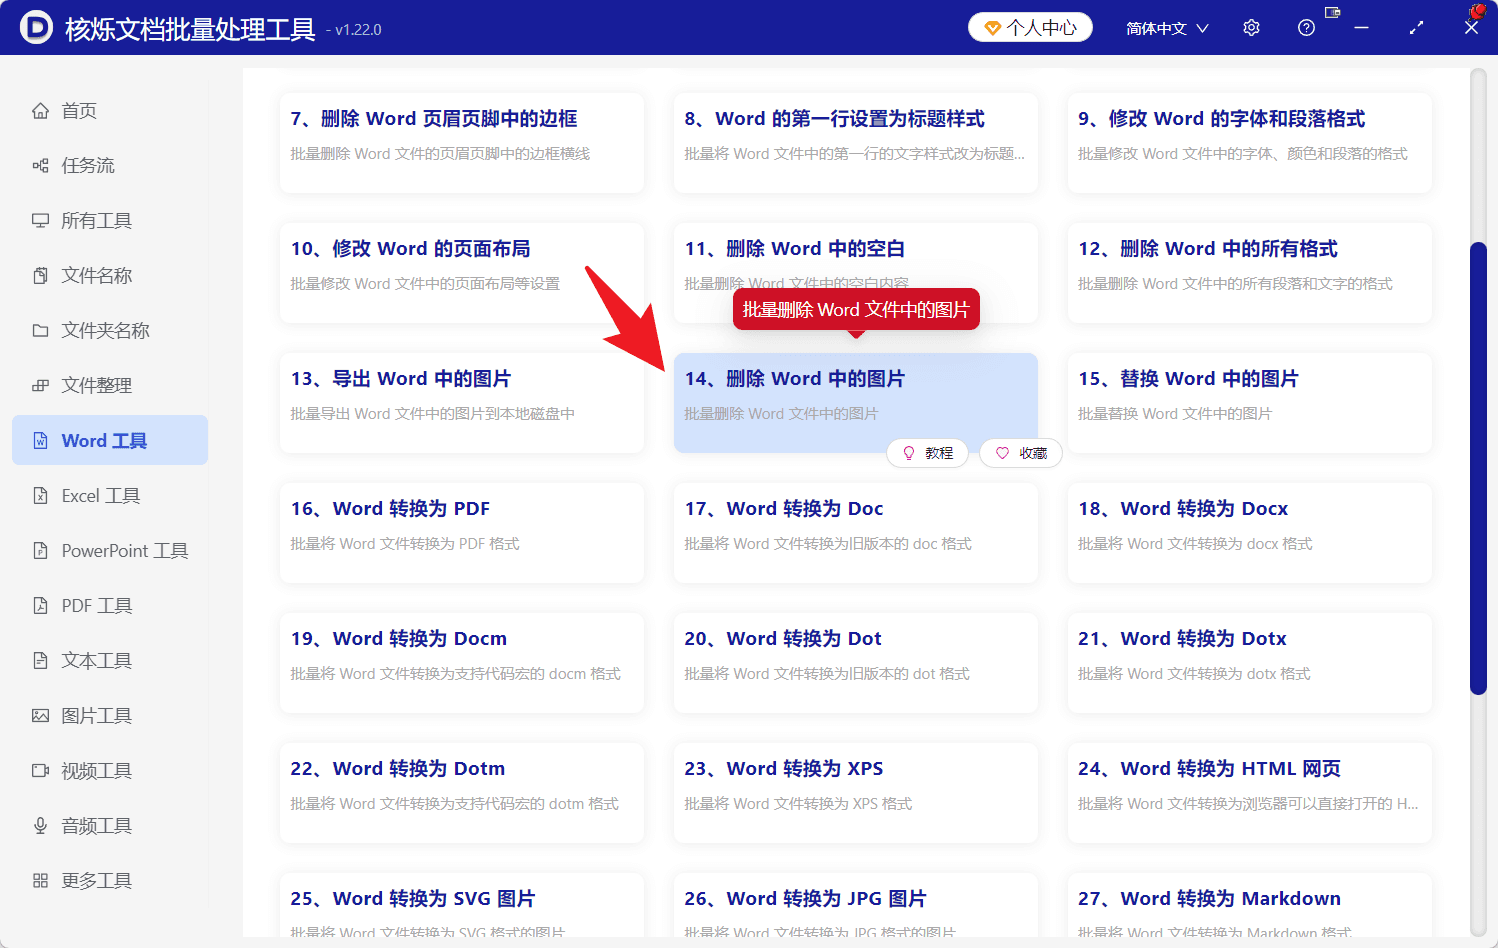
Task: Select the 文件名称 file rename icon
Action: (x=41, y=275)
